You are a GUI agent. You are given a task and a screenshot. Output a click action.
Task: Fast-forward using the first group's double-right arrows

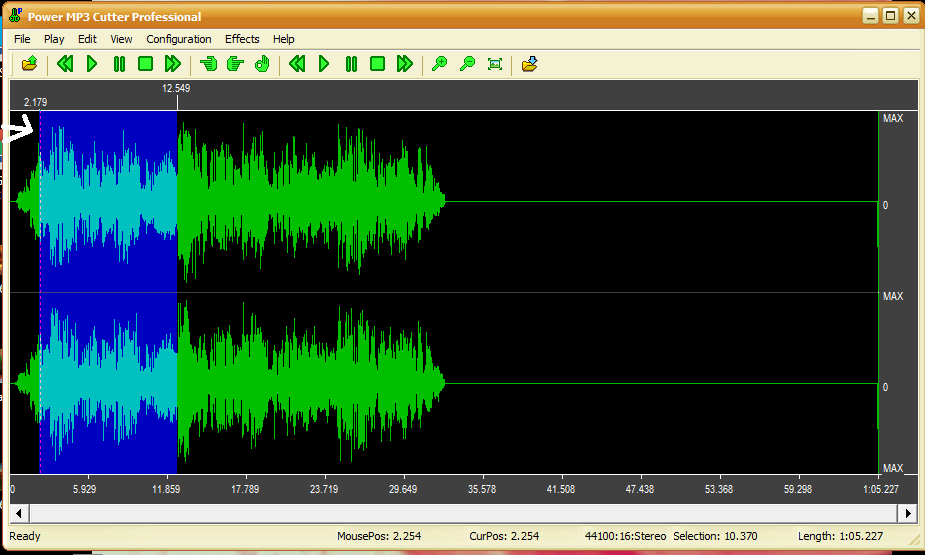point(172,64)
